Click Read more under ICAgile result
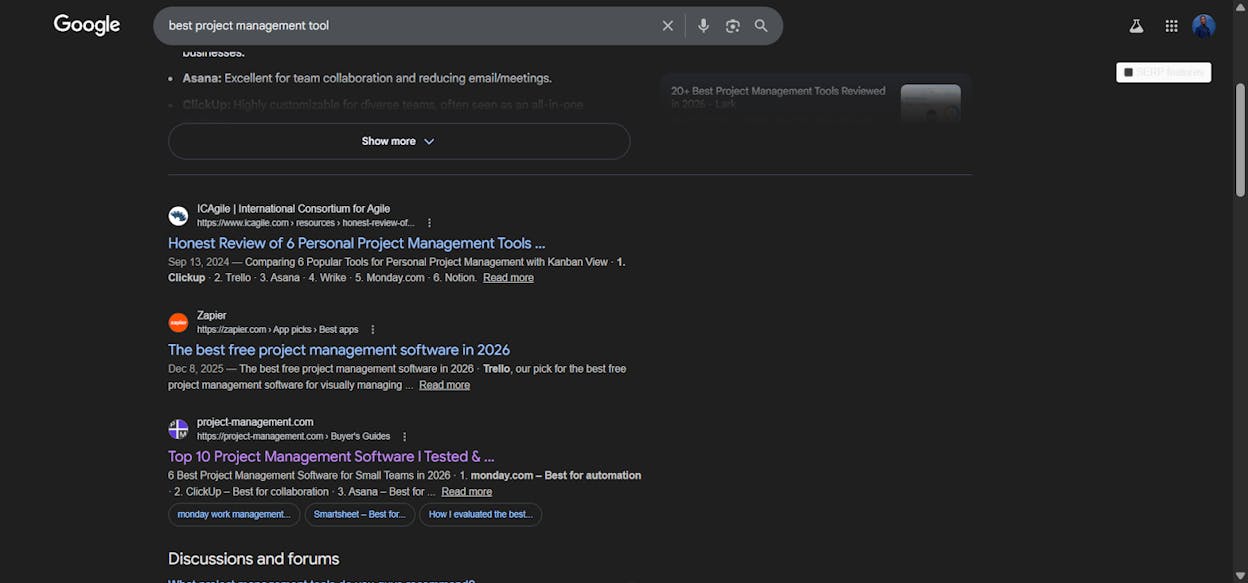 pos(508,278)
